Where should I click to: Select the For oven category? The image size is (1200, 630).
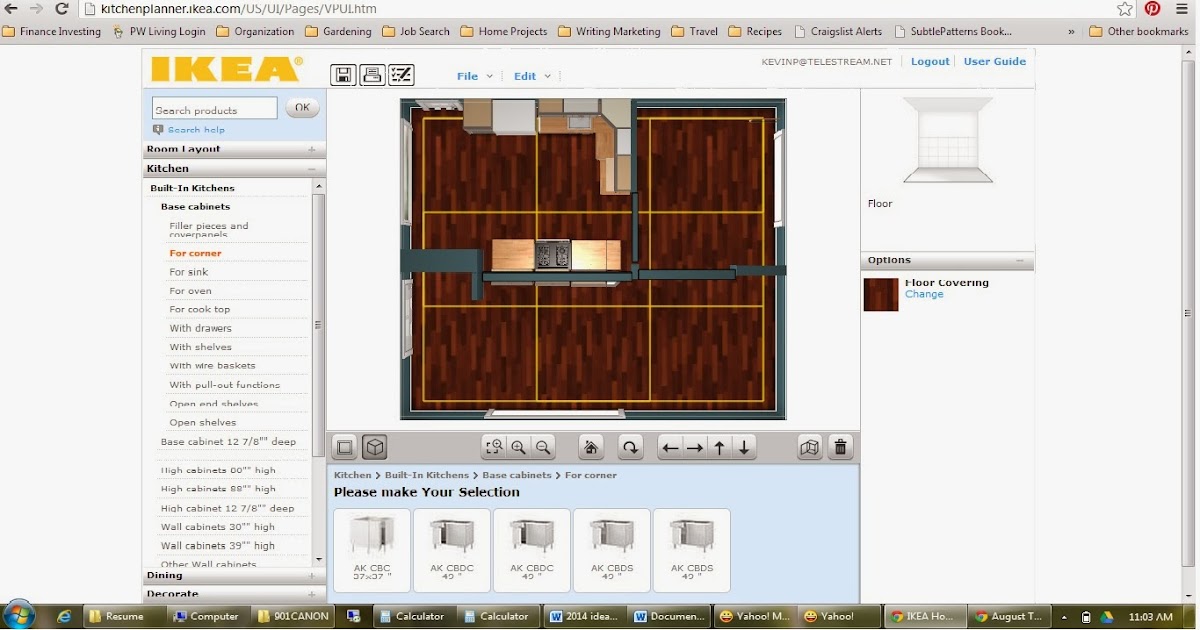(190, 291)
